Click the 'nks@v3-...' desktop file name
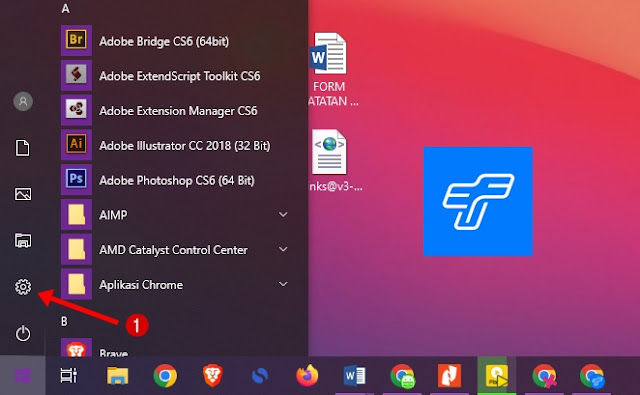The width and height of the screenshot is (640, 395). [335, 186]
